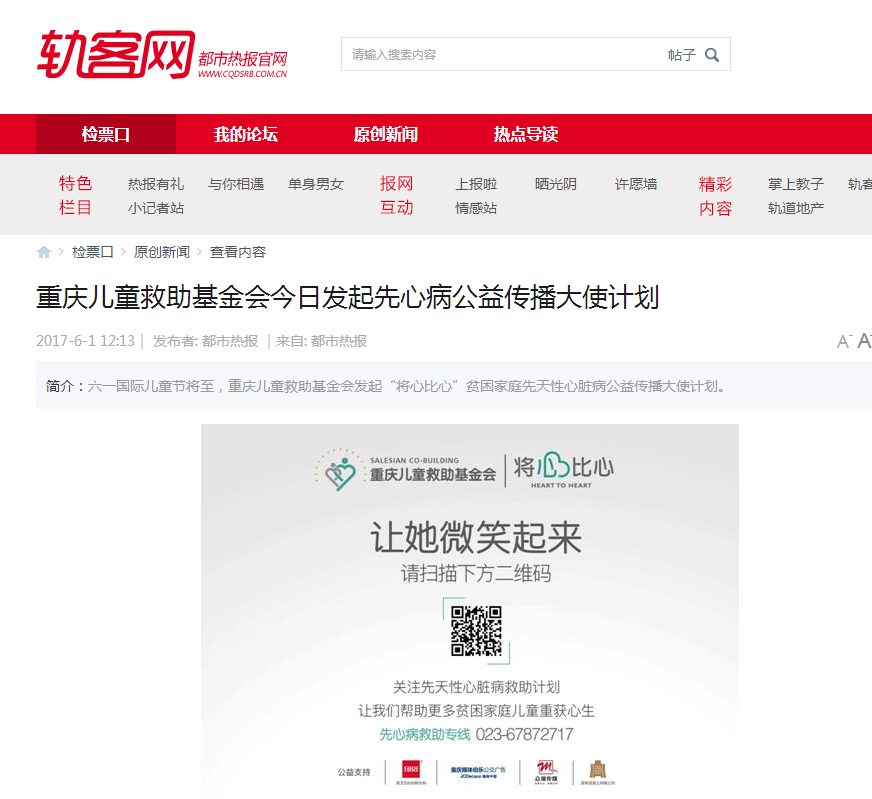The image size is (872, 799).
Task: Click the 报网互动 category label
Action: click(x=397, y=195)
